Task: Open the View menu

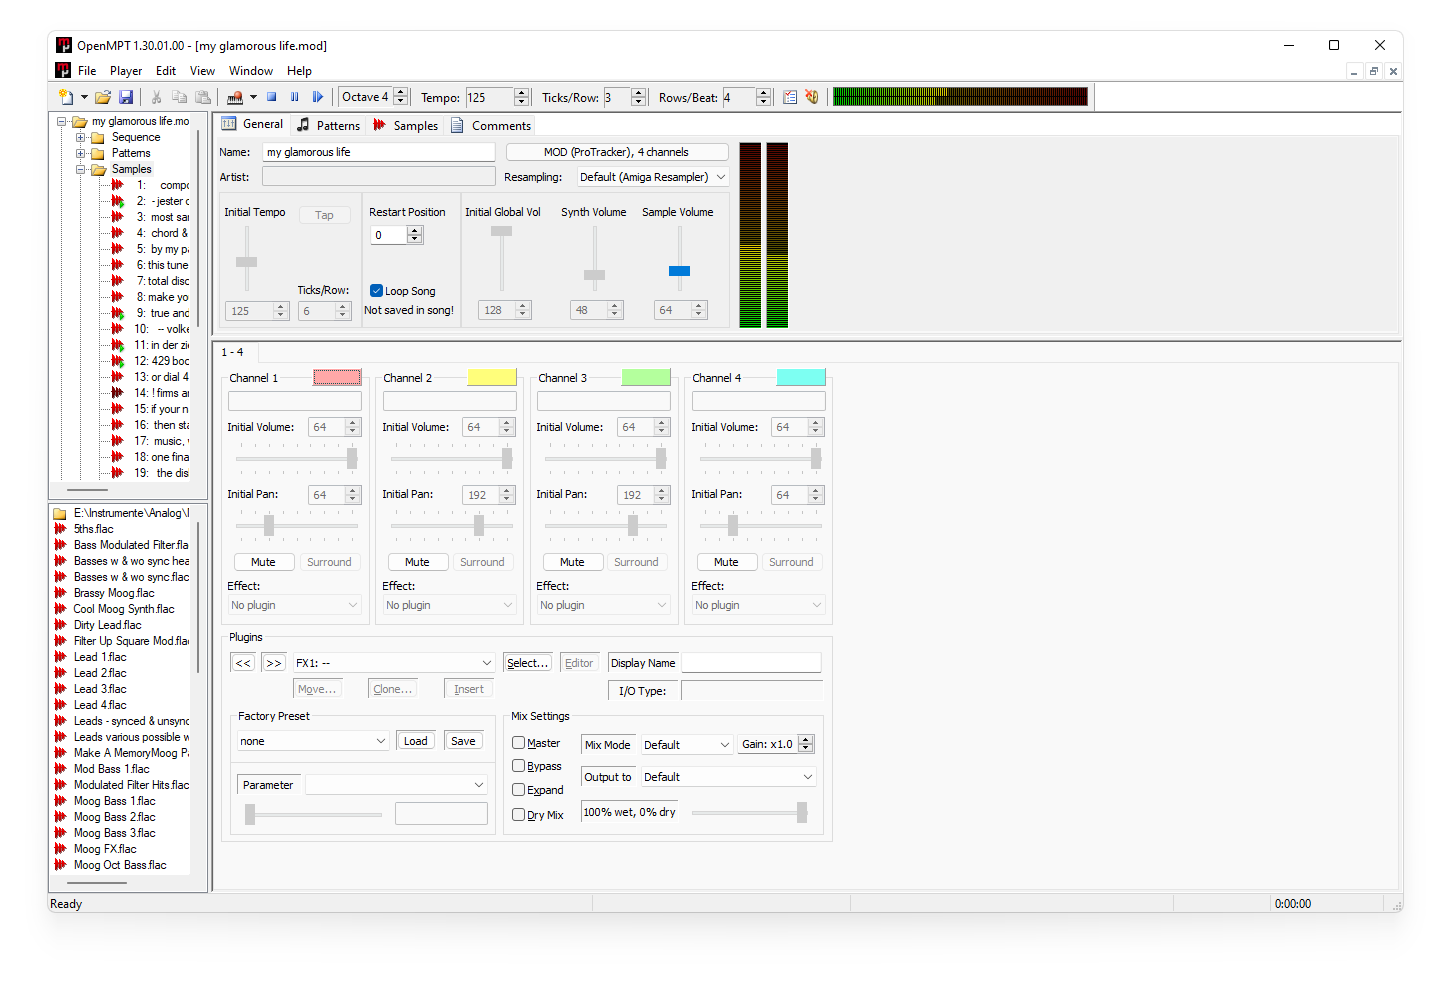Action: click(x=202, y=71)
